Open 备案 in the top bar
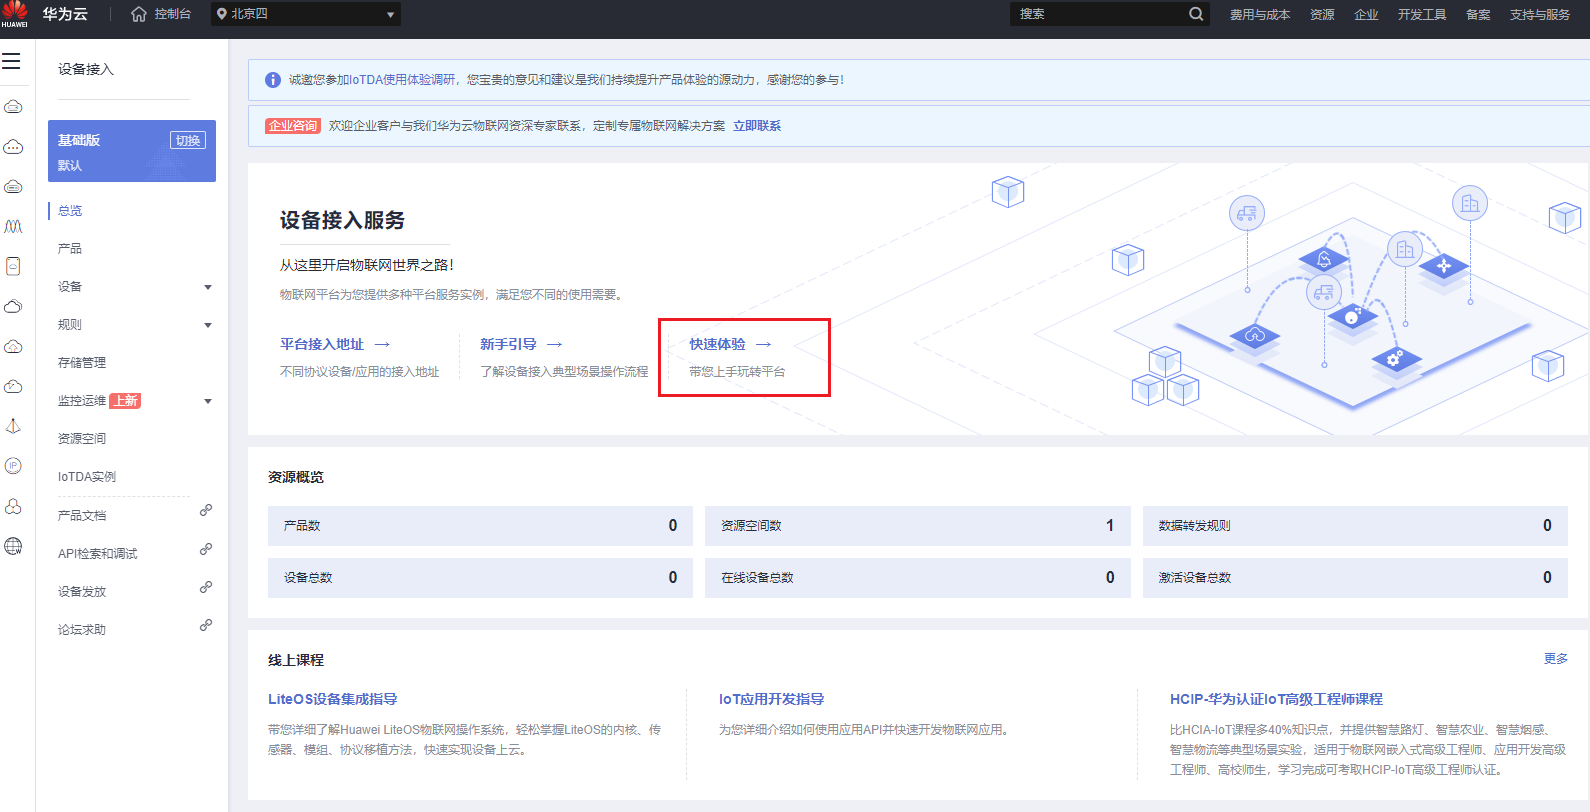 coord(1478,15)
